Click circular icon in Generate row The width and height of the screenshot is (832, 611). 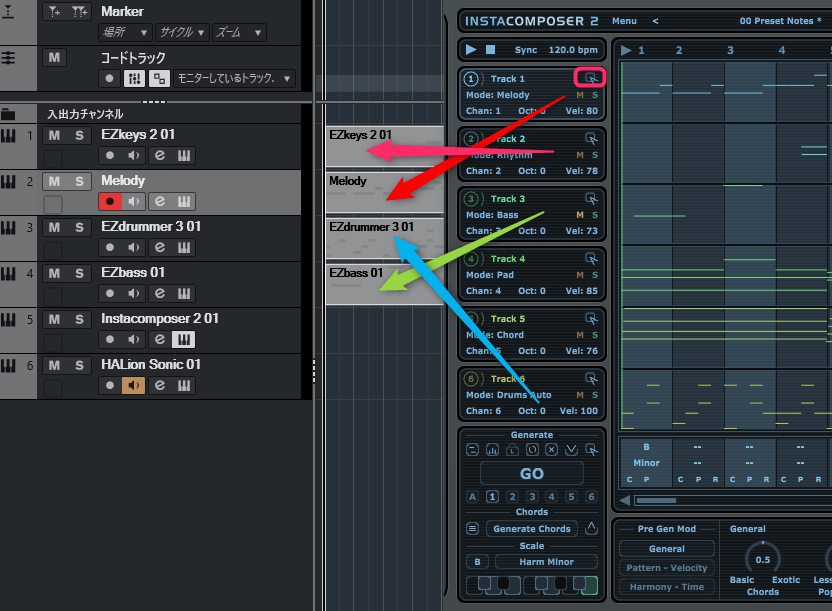532,450
